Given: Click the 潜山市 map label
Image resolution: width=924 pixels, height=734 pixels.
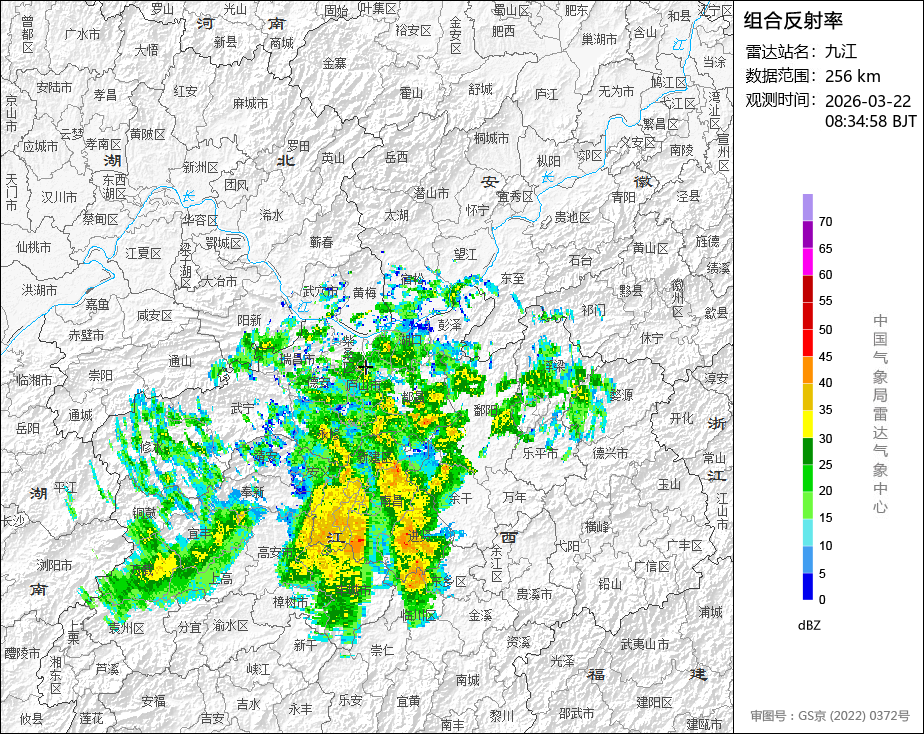Looking at the screenshot, I should coord(431,193).
